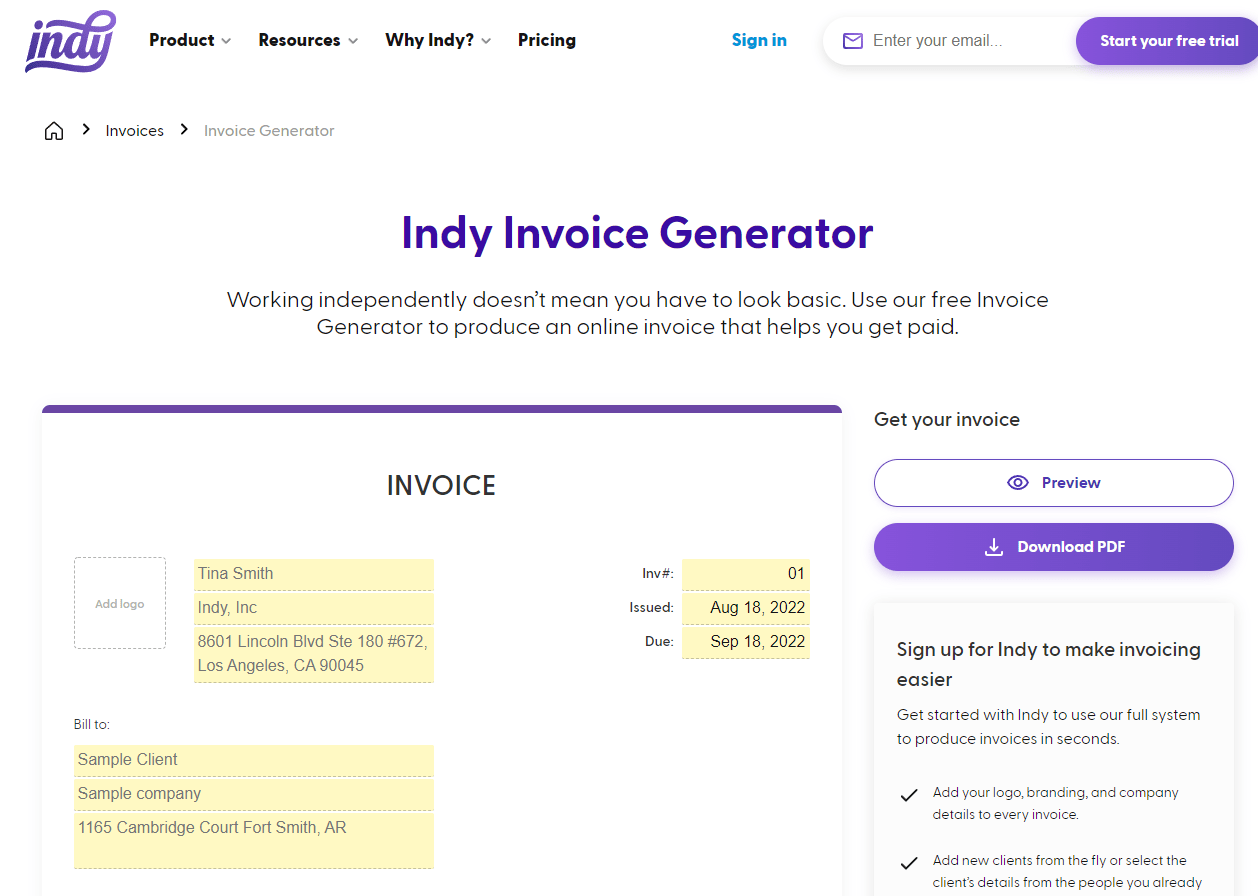
Task: Change the Due date Sep 18, 2022
Action: [x=745, y=642]
